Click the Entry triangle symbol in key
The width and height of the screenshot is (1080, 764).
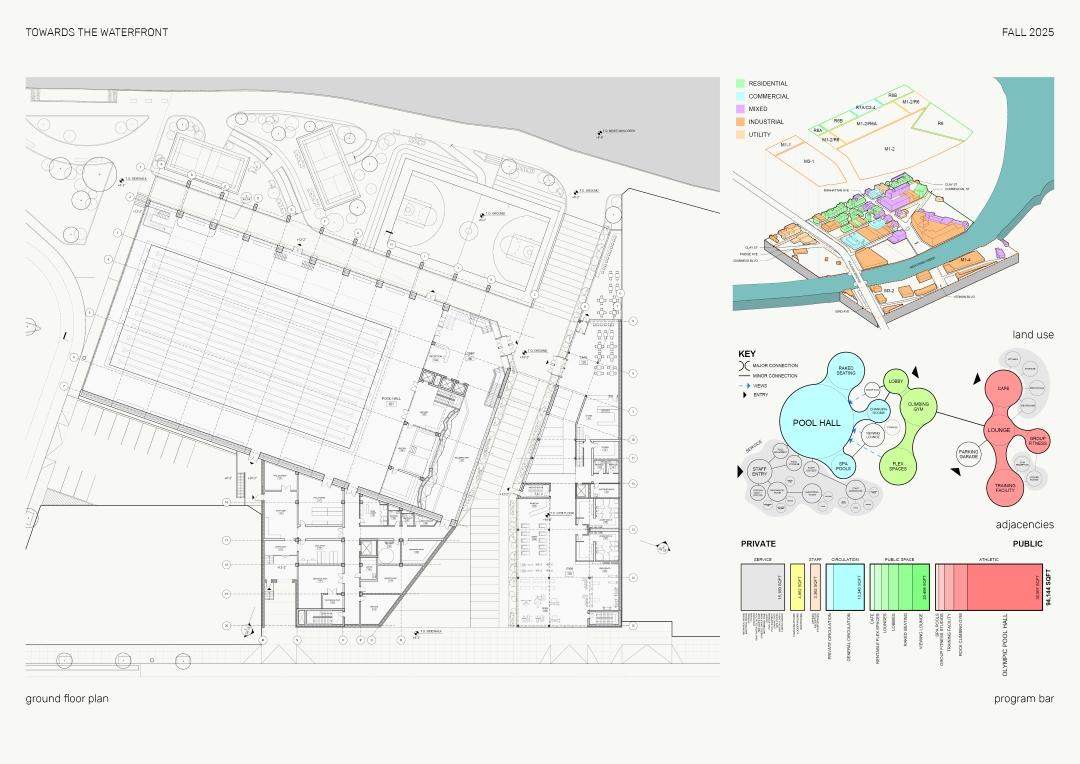(x=744, y=396)
